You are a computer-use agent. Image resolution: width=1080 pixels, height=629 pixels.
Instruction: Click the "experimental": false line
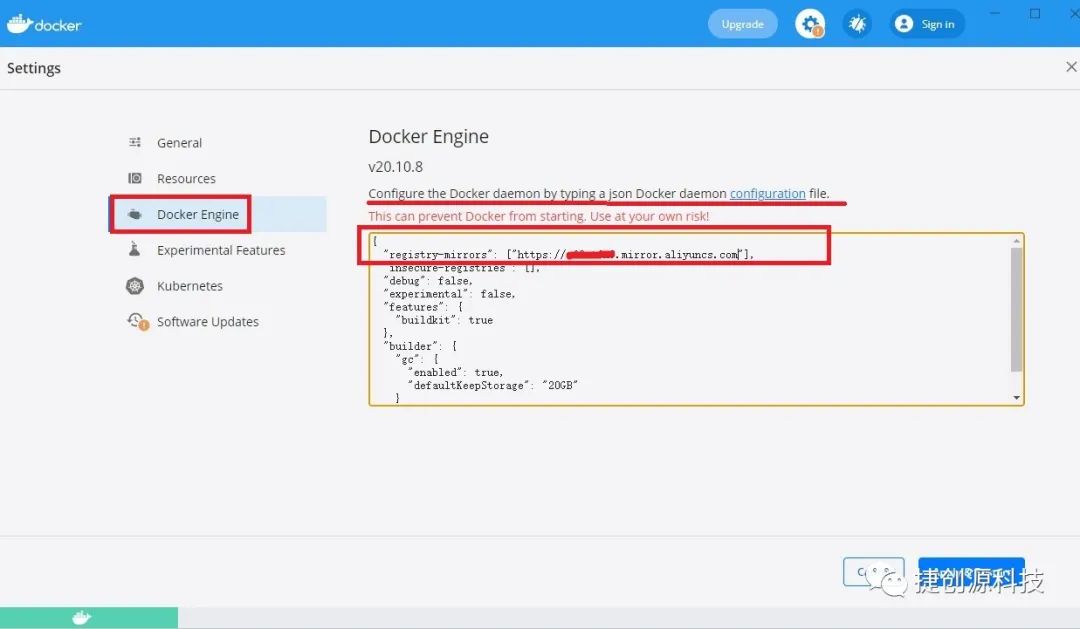pos(449,293)
